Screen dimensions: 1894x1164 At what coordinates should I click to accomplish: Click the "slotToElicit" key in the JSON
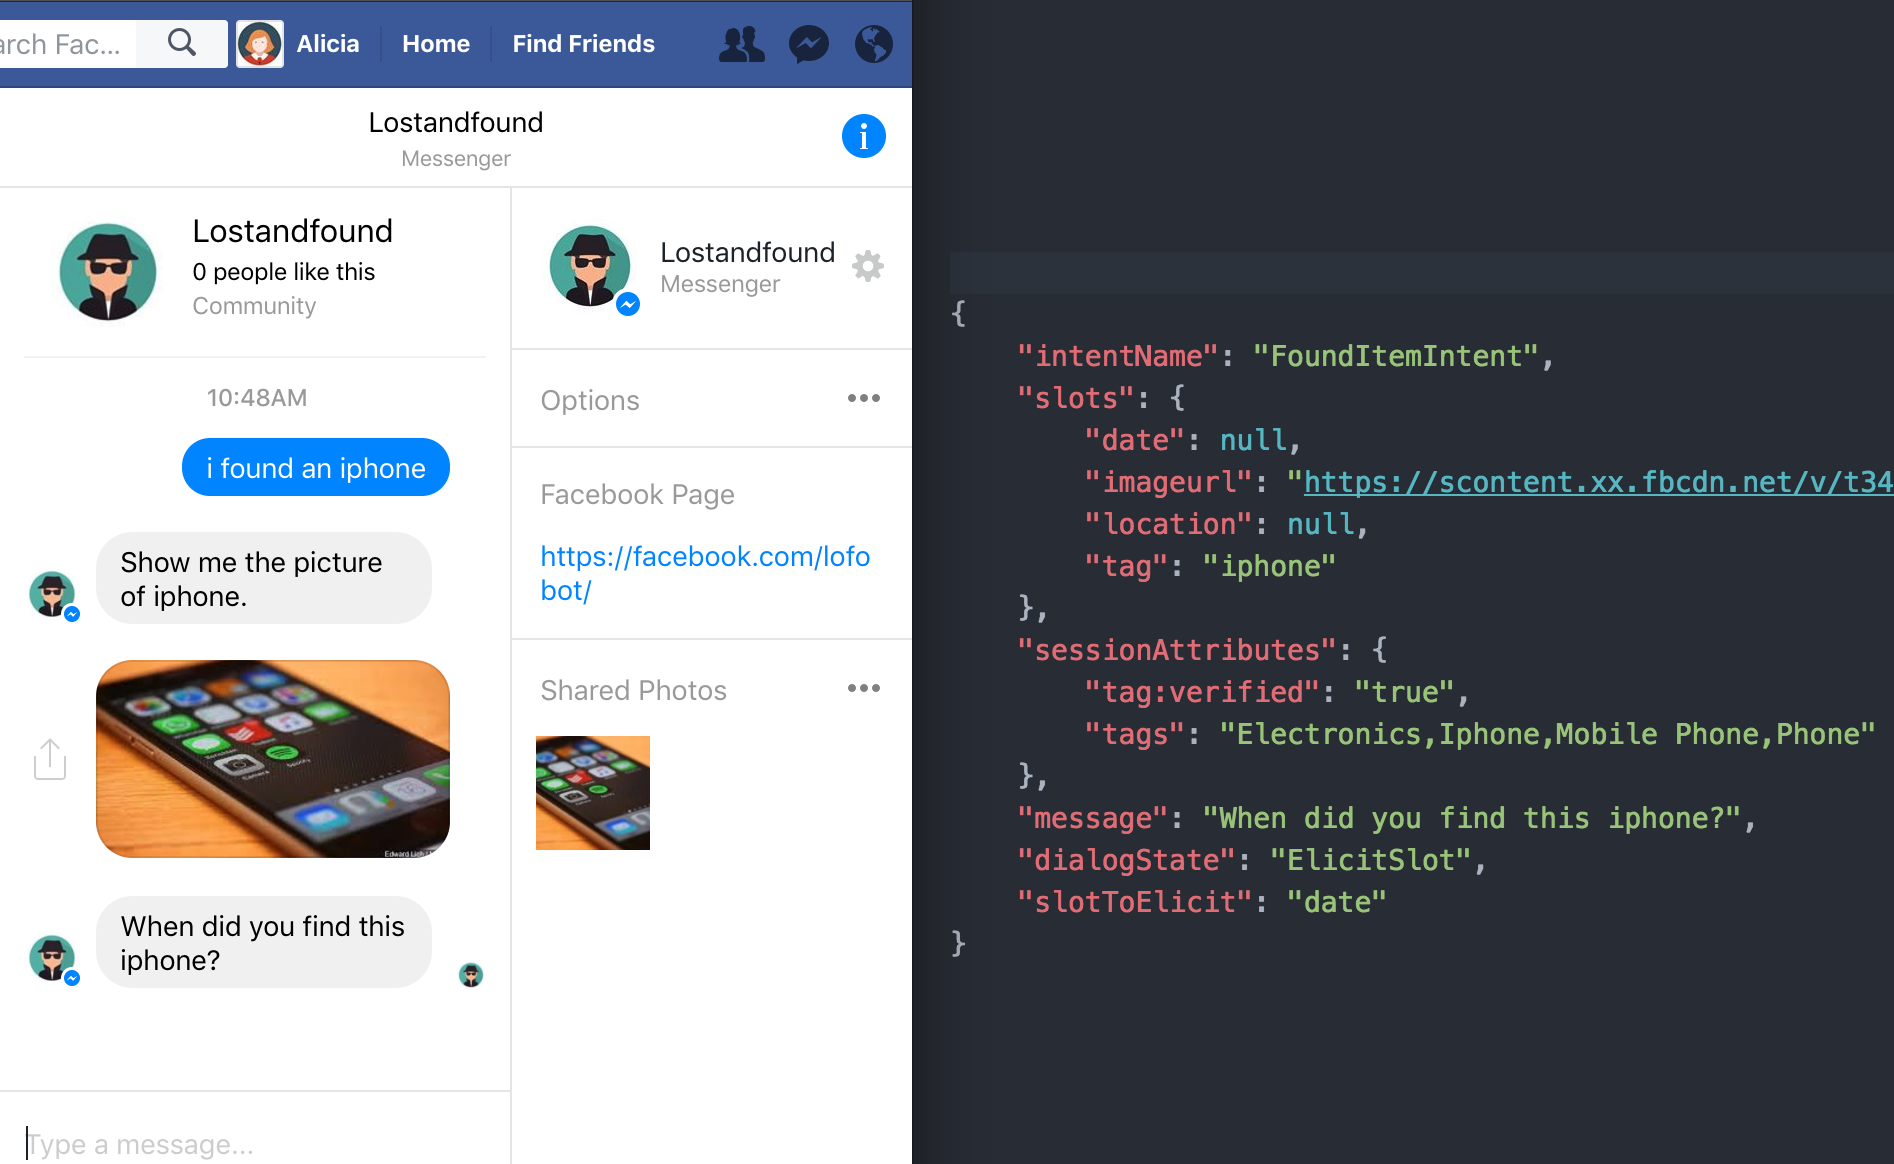1135,902
